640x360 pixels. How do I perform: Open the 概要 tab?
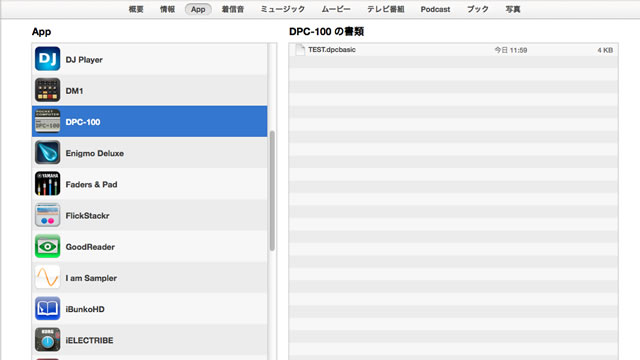[x=136, y=9]
